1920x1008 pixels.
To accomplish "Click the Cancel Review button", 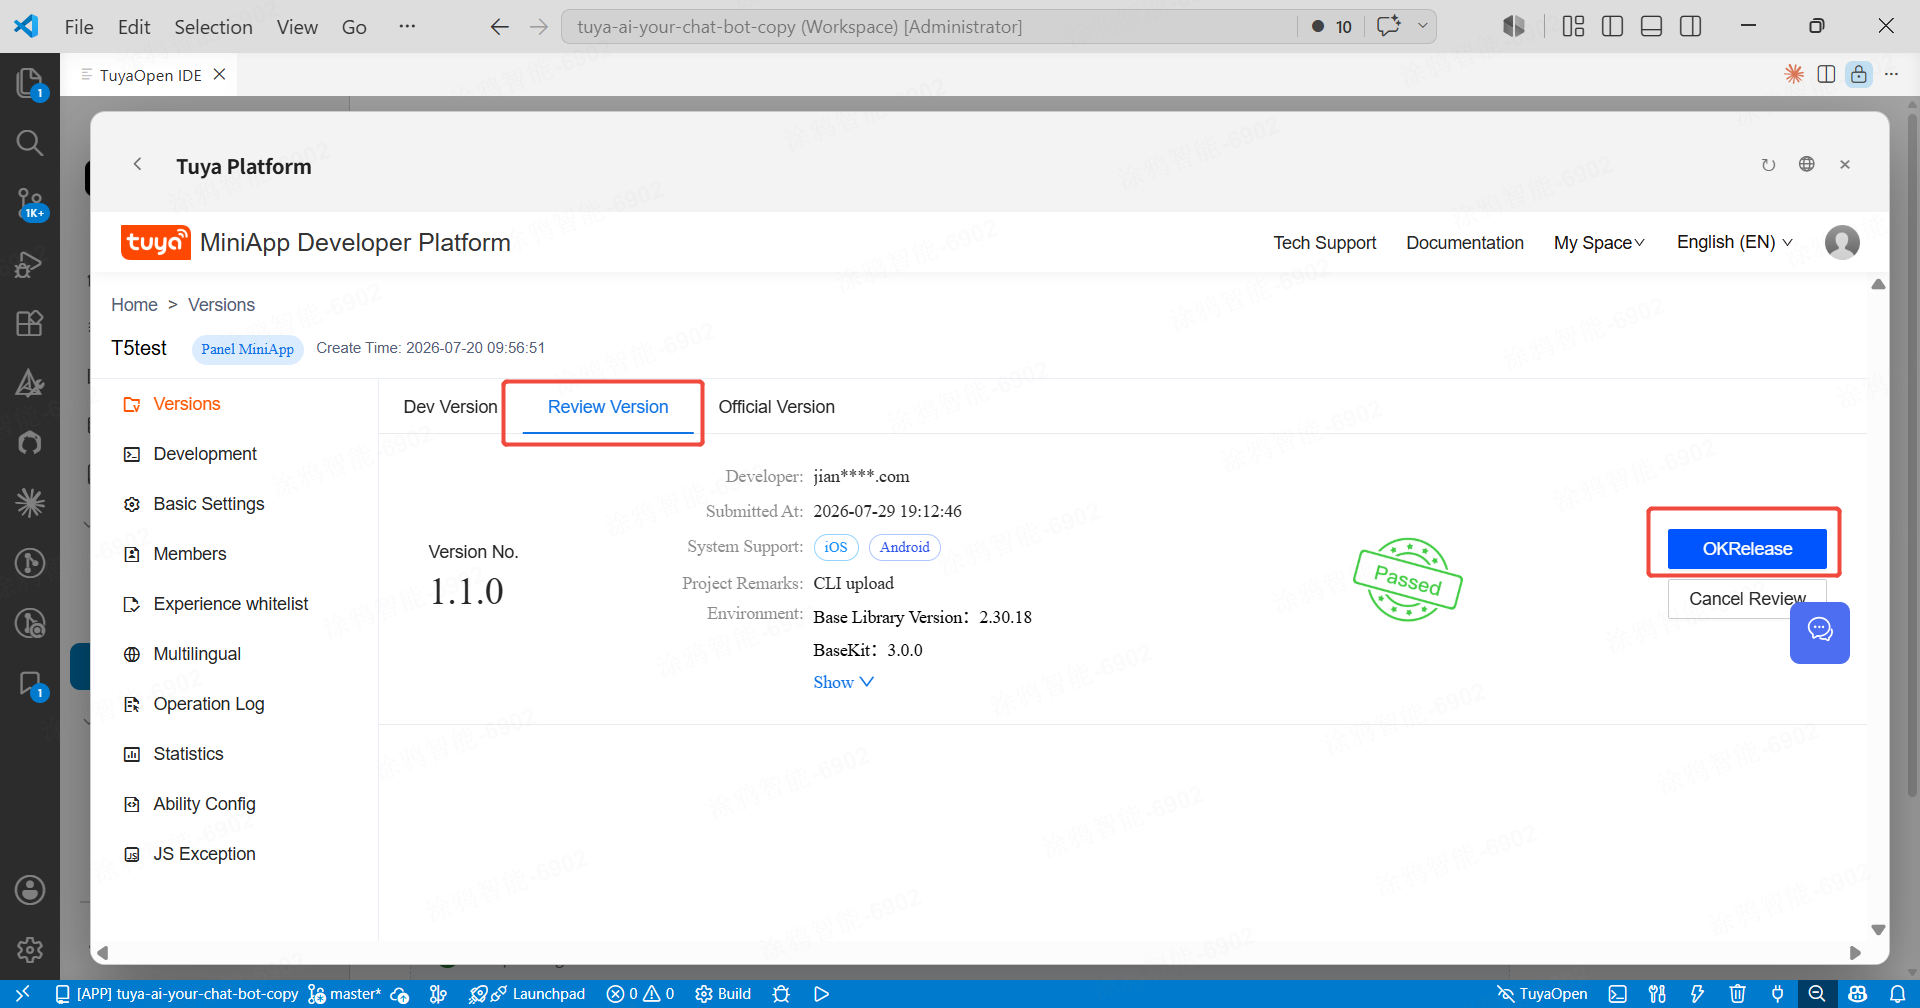I will point(1747,599).
